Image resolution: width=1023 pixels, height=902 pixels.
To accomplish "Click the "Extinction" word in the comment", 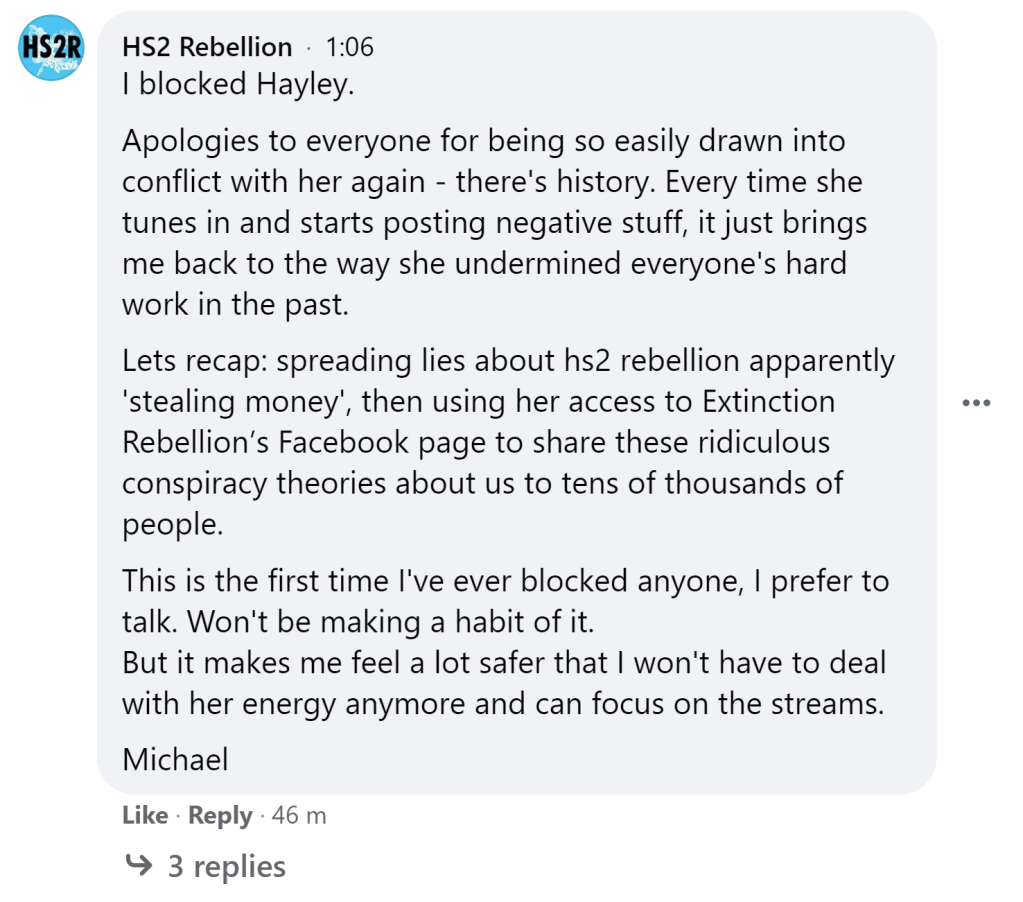I will 769,402.
